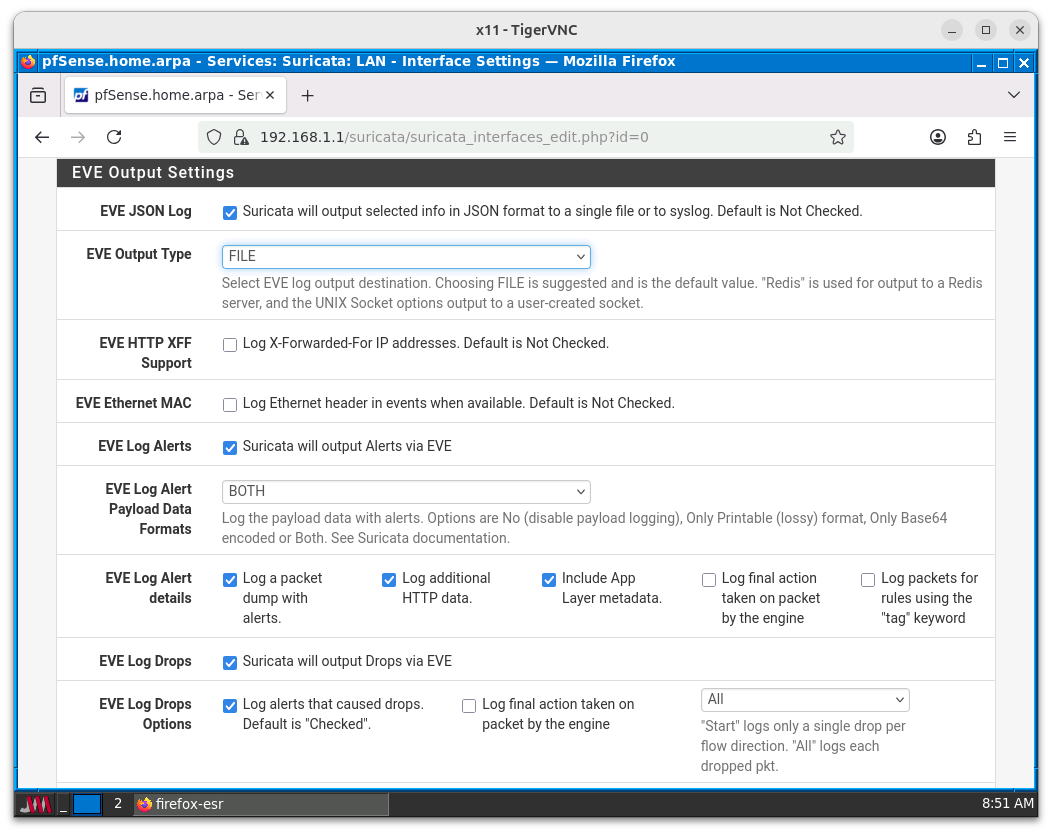Viewport: 1052px width, 834px height.
Task: Uncheck Log additional HTTP data
Action: click(389, 580)
